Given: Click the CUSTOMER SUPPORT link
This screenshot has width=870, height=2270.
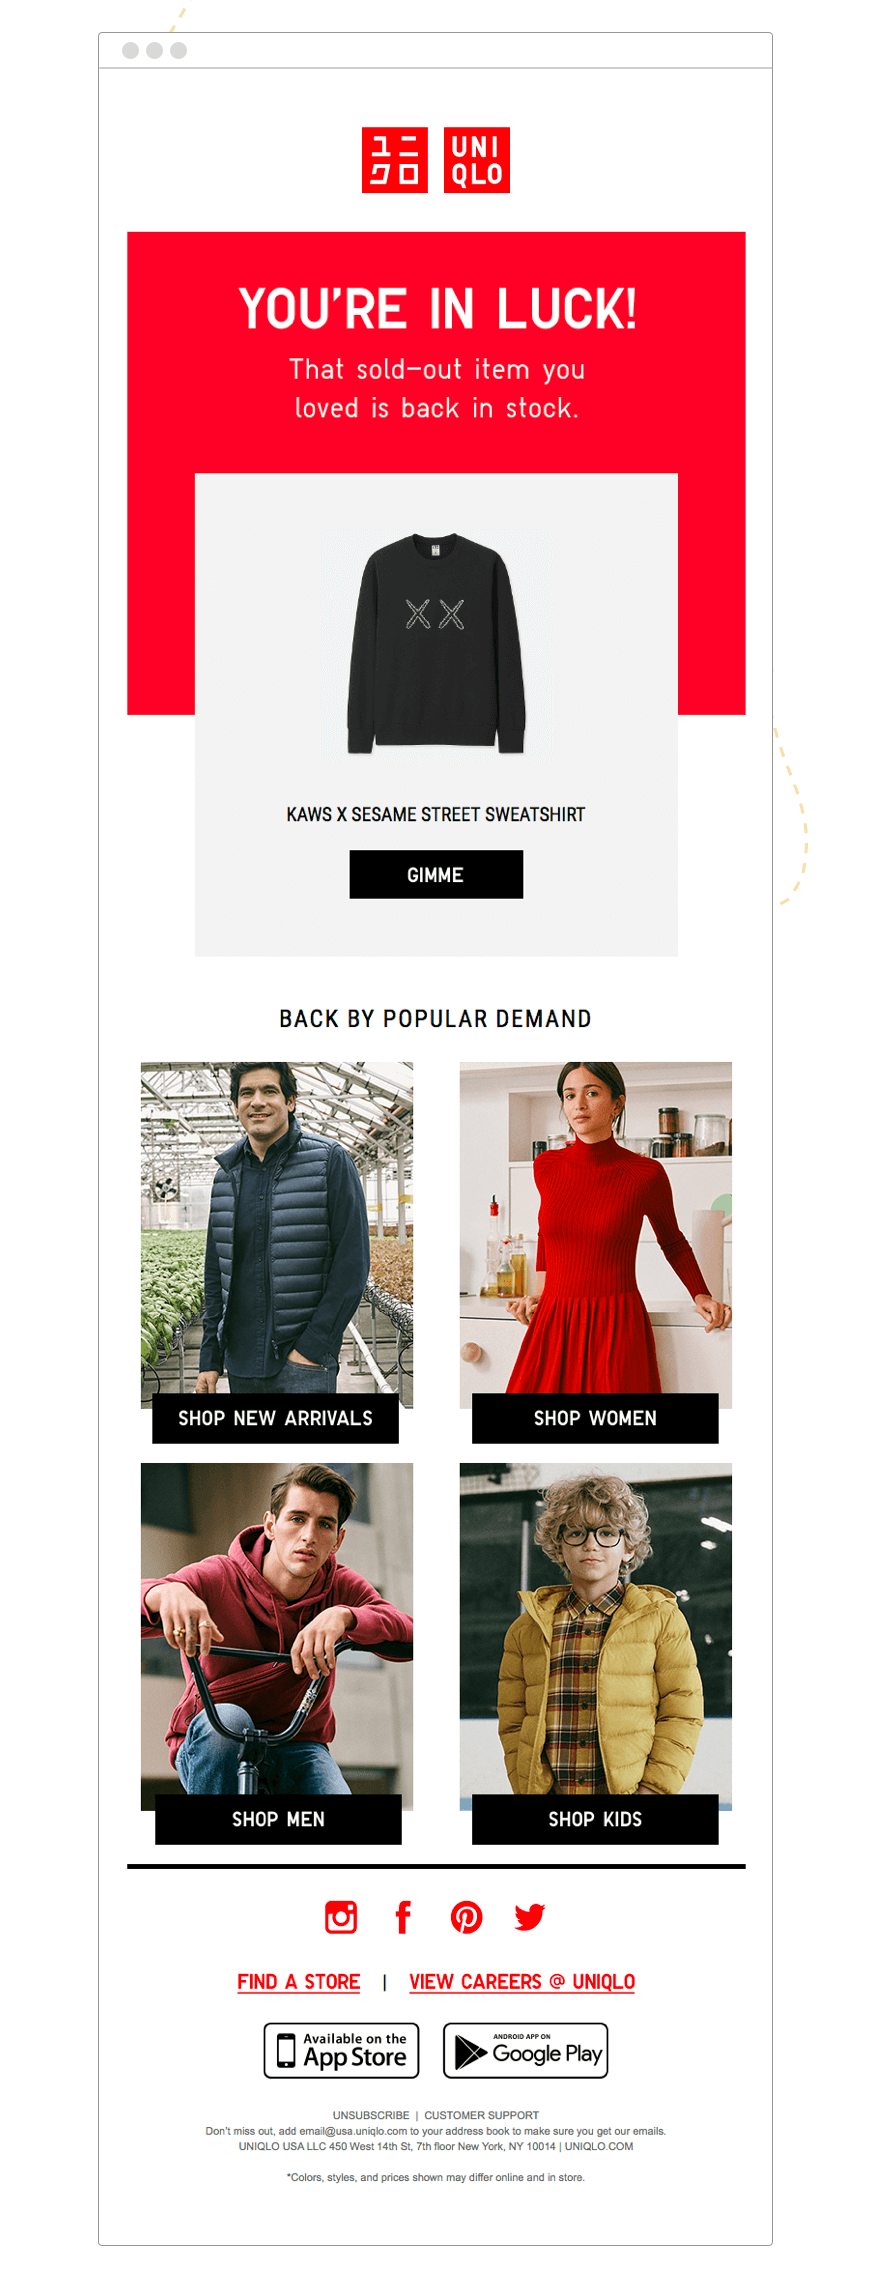Looking at the screenshot, I should [481, 2115].
